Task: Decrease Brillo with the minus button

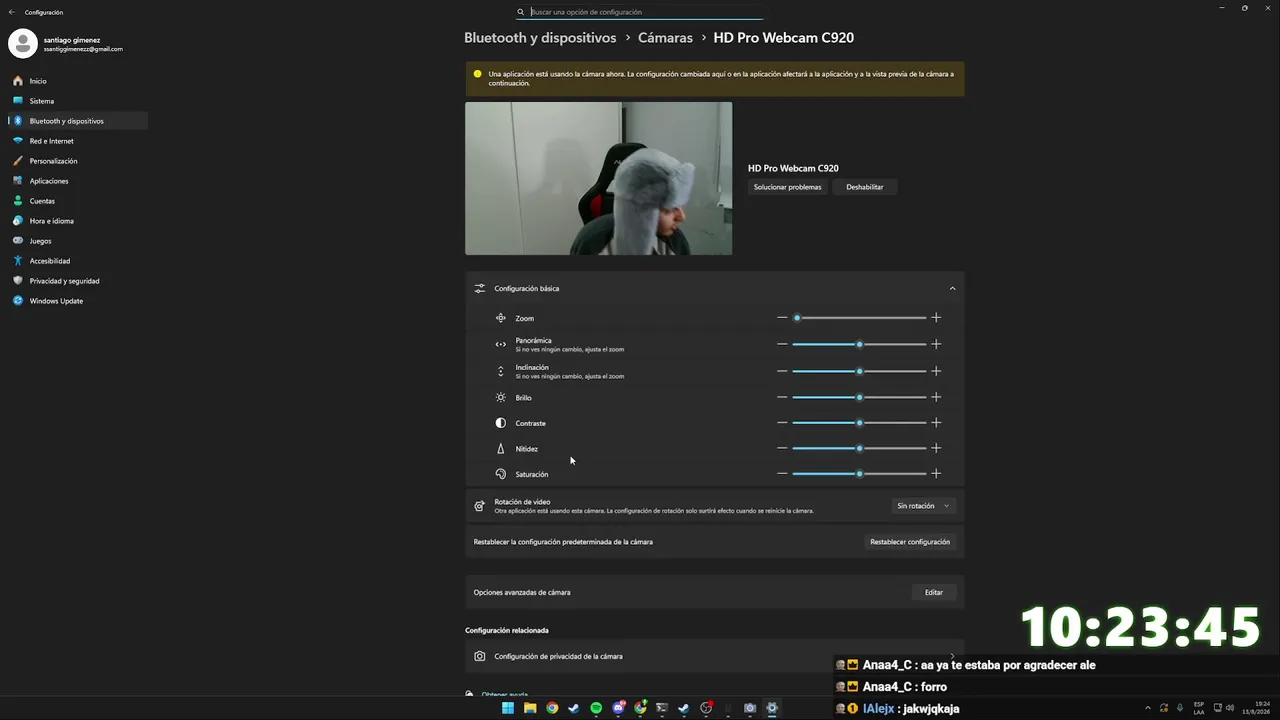Action: click(782, 397)
